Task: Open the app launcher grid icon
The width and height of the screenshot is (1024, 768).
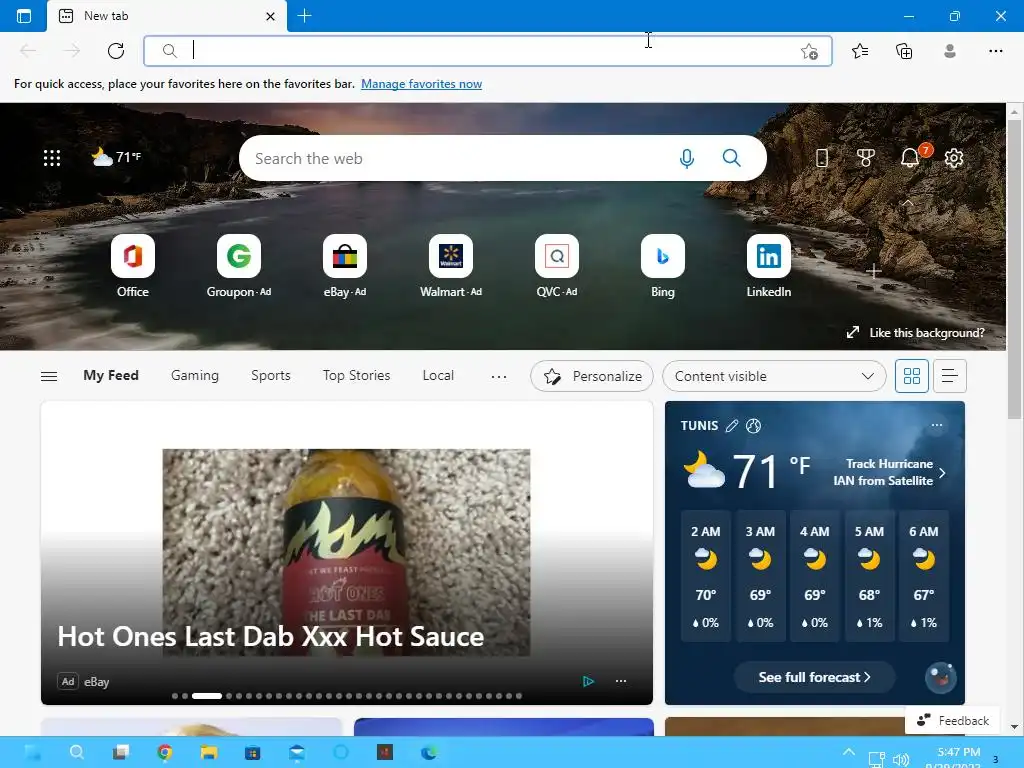Action: pyautogui.click(x=52, y=157)
